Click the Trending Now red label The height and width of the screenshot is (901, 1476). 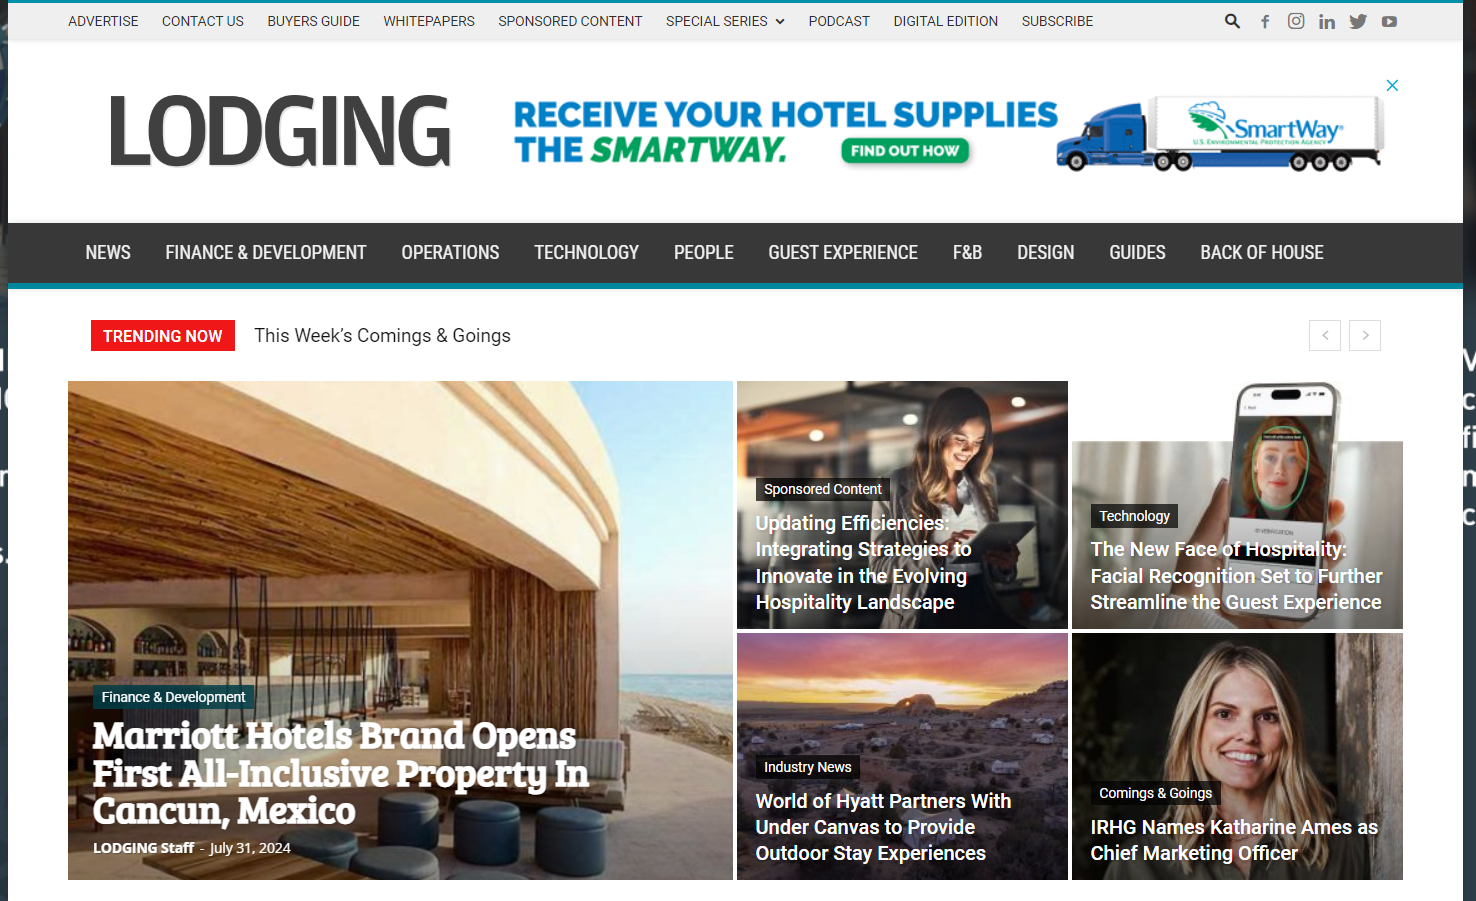click(x=163, y=336)
